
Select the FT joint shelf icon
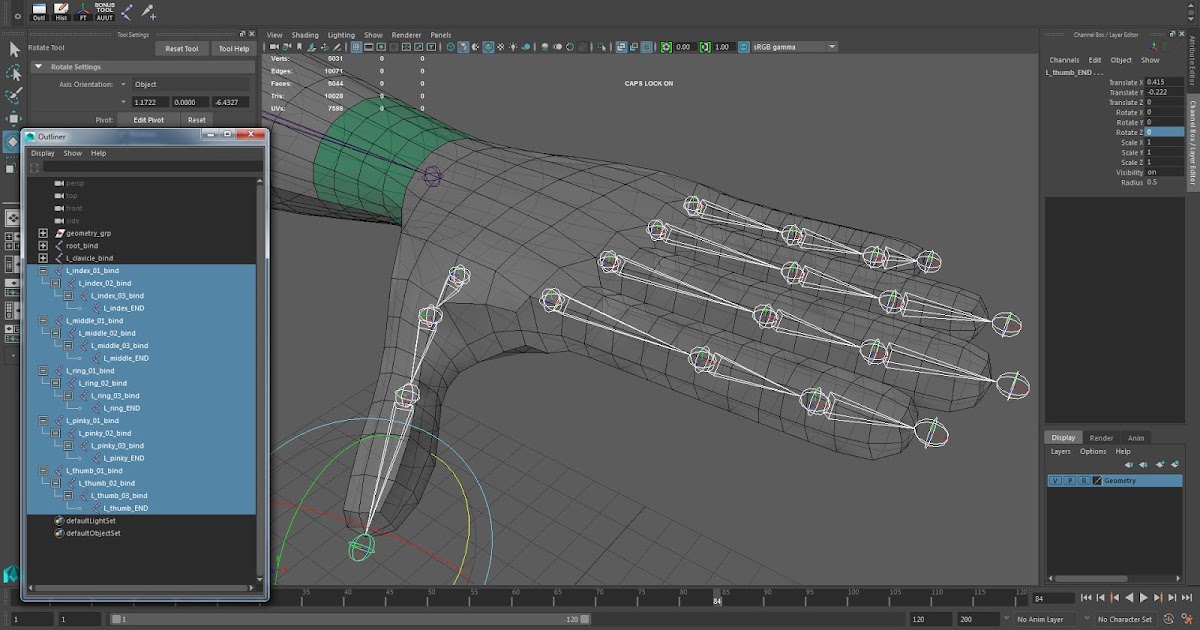click(x=83, y=11)
